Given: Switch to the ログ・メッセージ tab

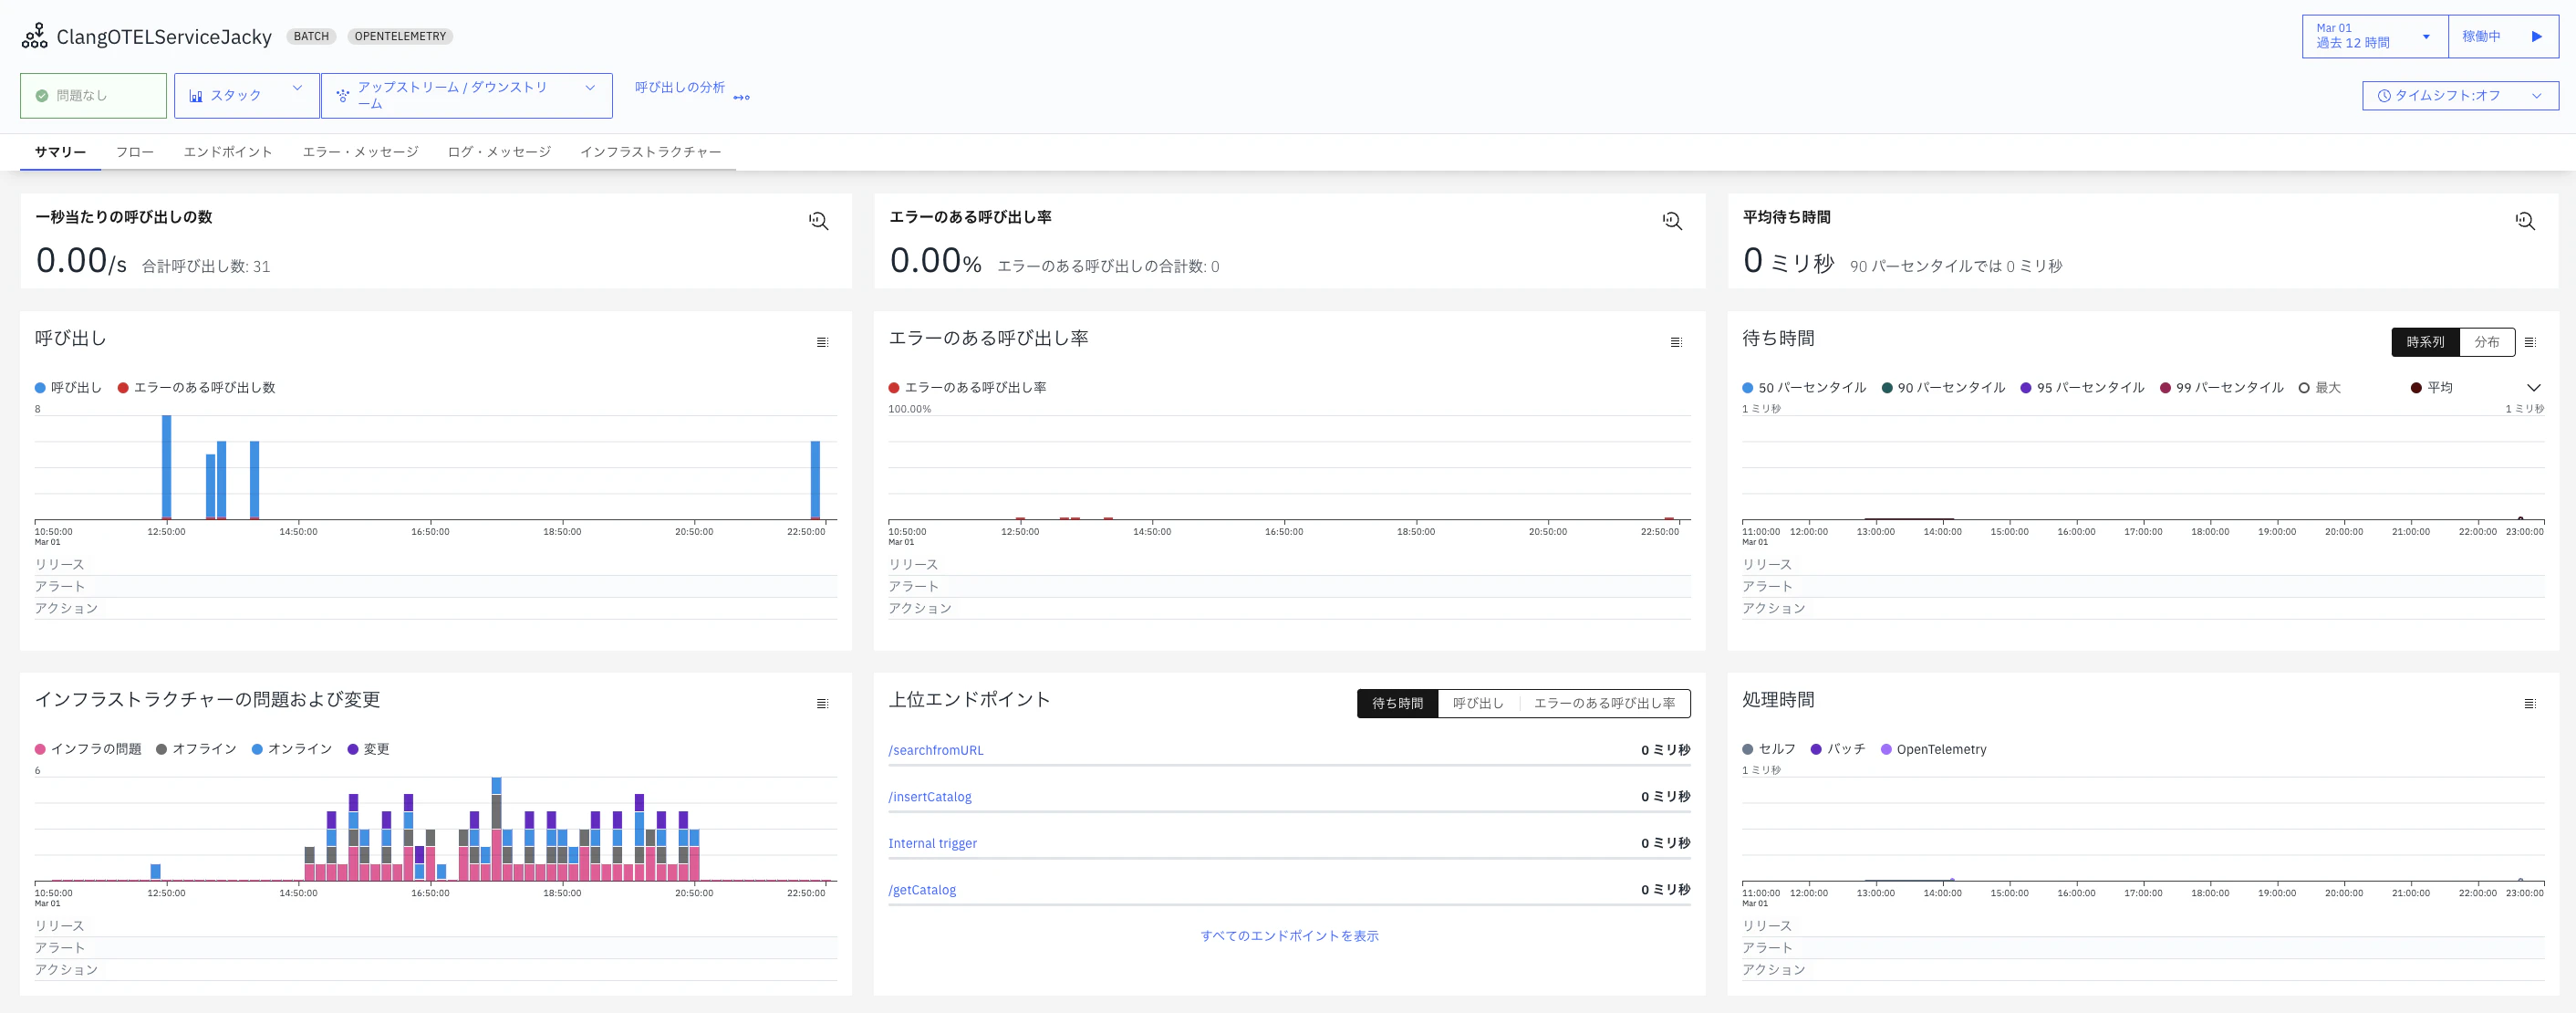Looking at the screenshot, I should [x=499, y=152].
